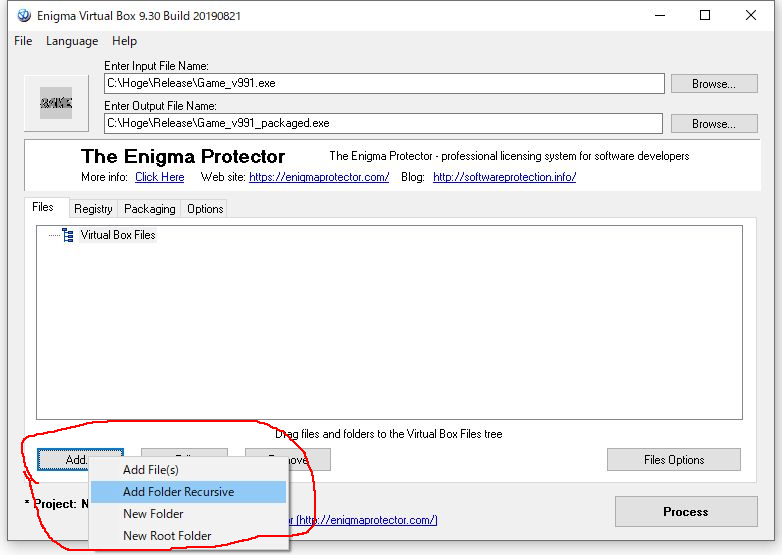This screenshot has width=782, height=555.
Task: Click the 'Enter Input File Name:' label
Action: pos(156,66)
